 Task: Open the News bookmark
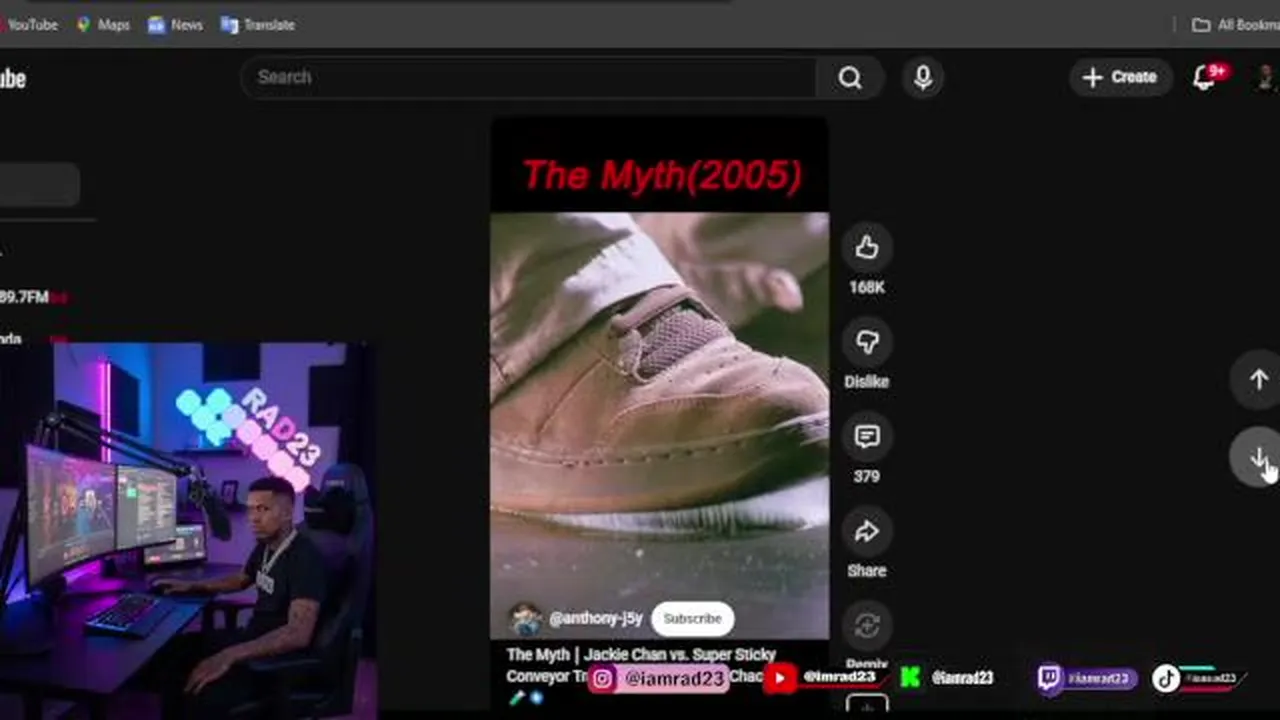[x=176, y=25]
